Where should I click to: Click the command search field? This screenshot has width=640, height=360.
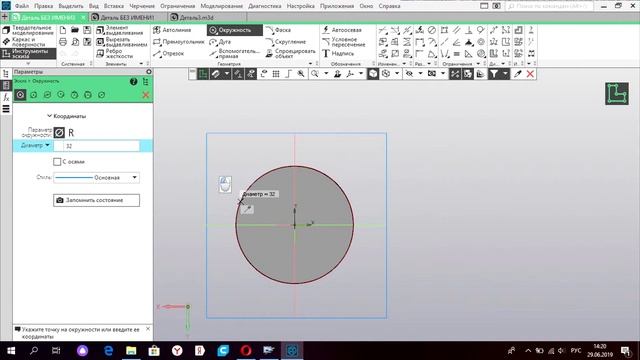pos(549,6)
